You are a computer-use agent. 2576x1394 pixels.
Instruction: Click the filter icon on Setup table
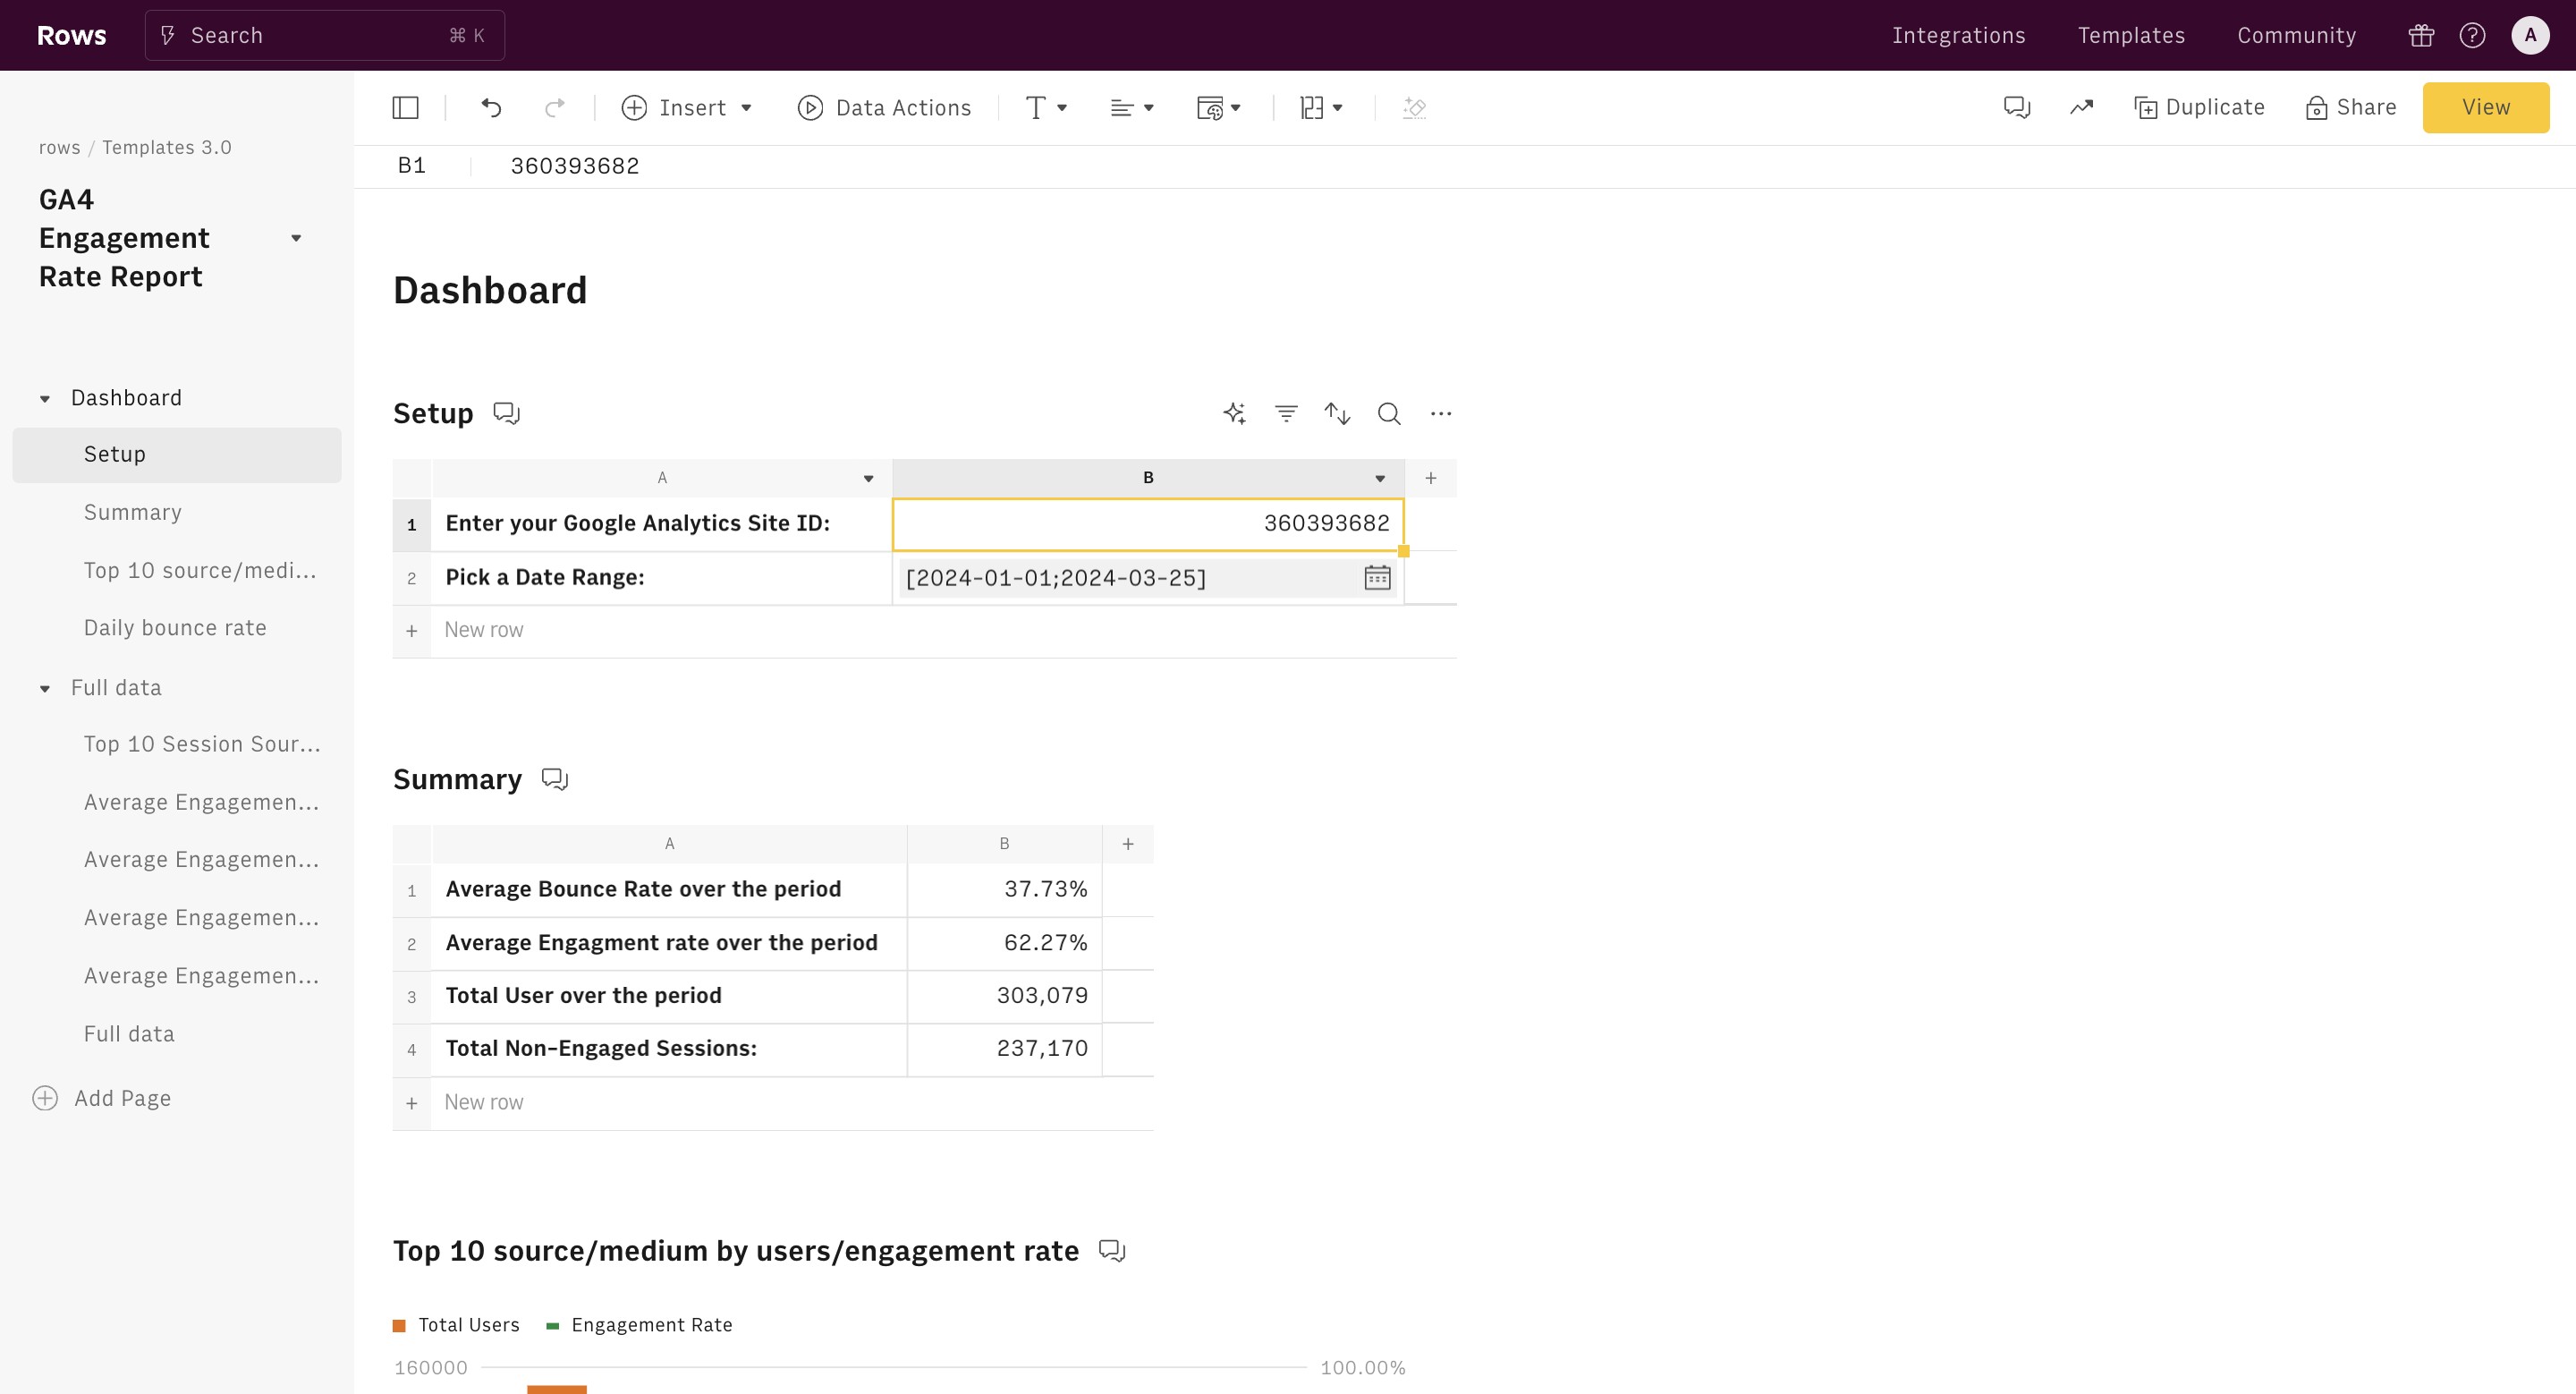click(x=1286, y=414)
